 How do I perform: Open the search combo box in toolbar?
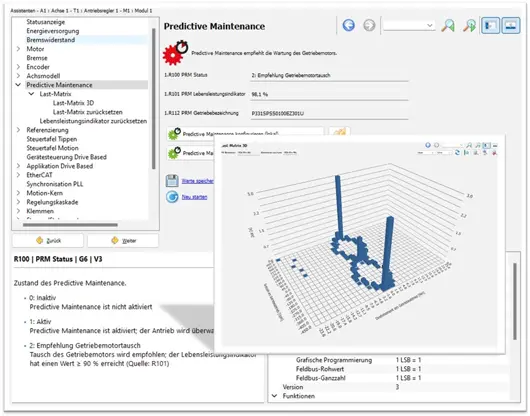409,25
